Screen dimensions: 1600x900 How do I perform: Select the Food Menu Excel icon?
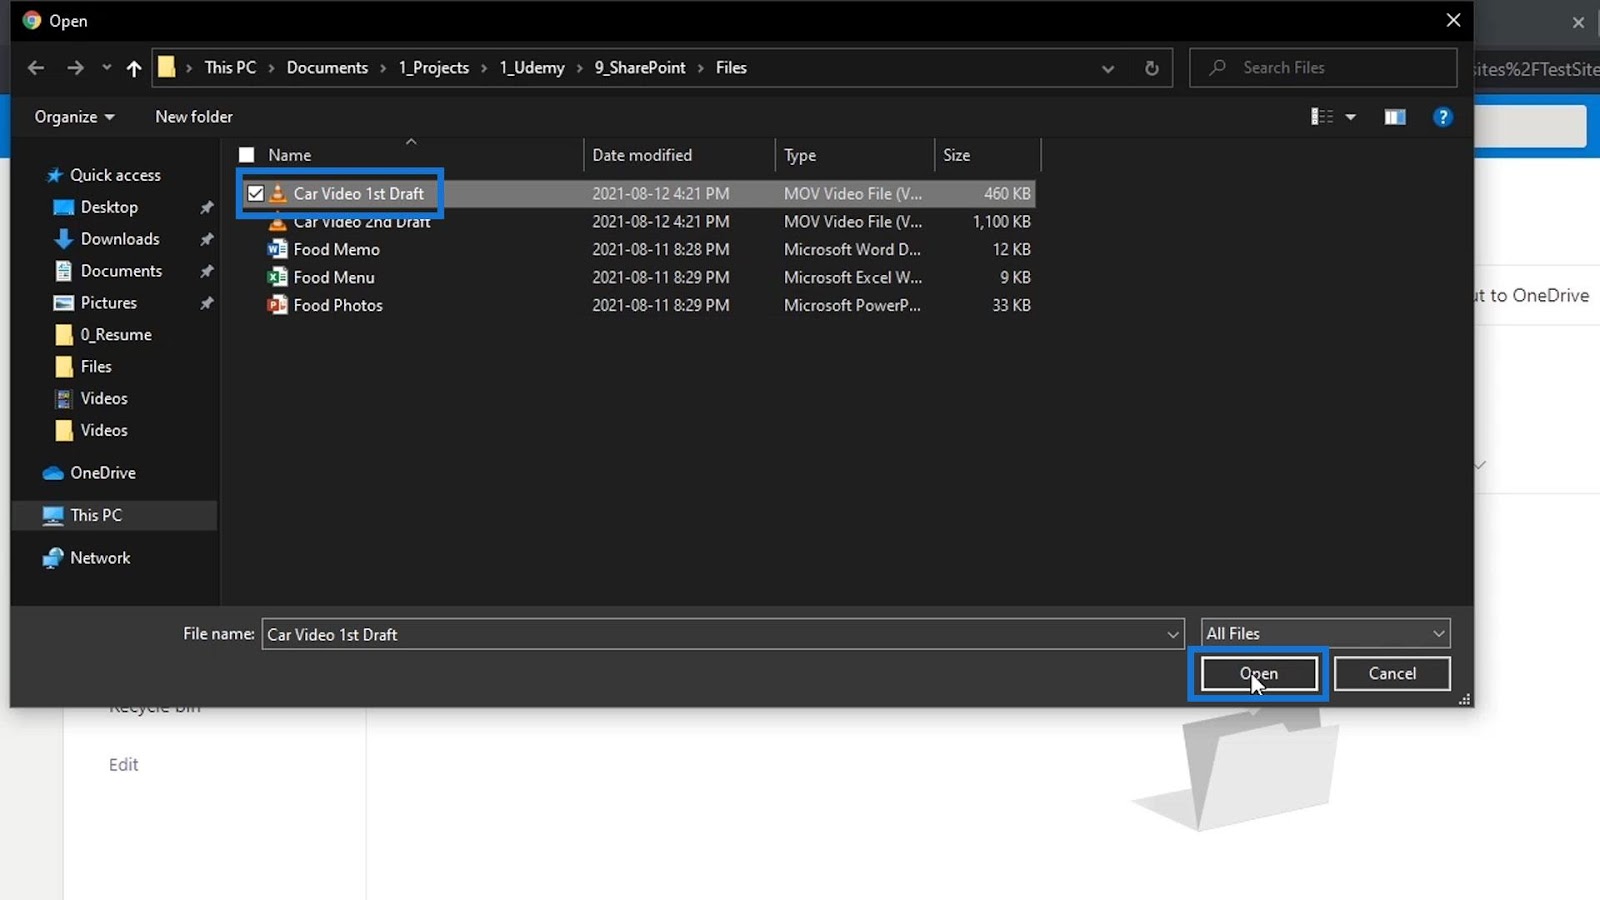pyautogui.click(x=278, y=277)
